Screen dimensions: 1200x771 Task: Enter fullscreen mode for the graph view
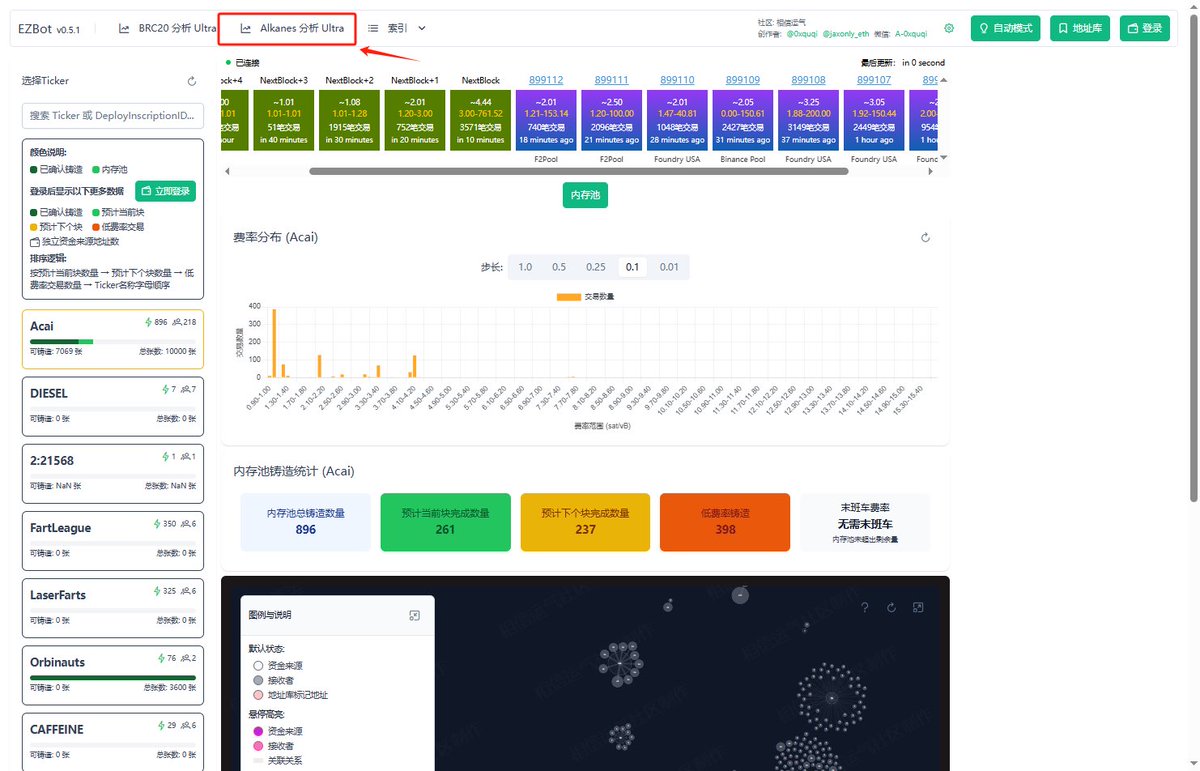pos(918,607)
